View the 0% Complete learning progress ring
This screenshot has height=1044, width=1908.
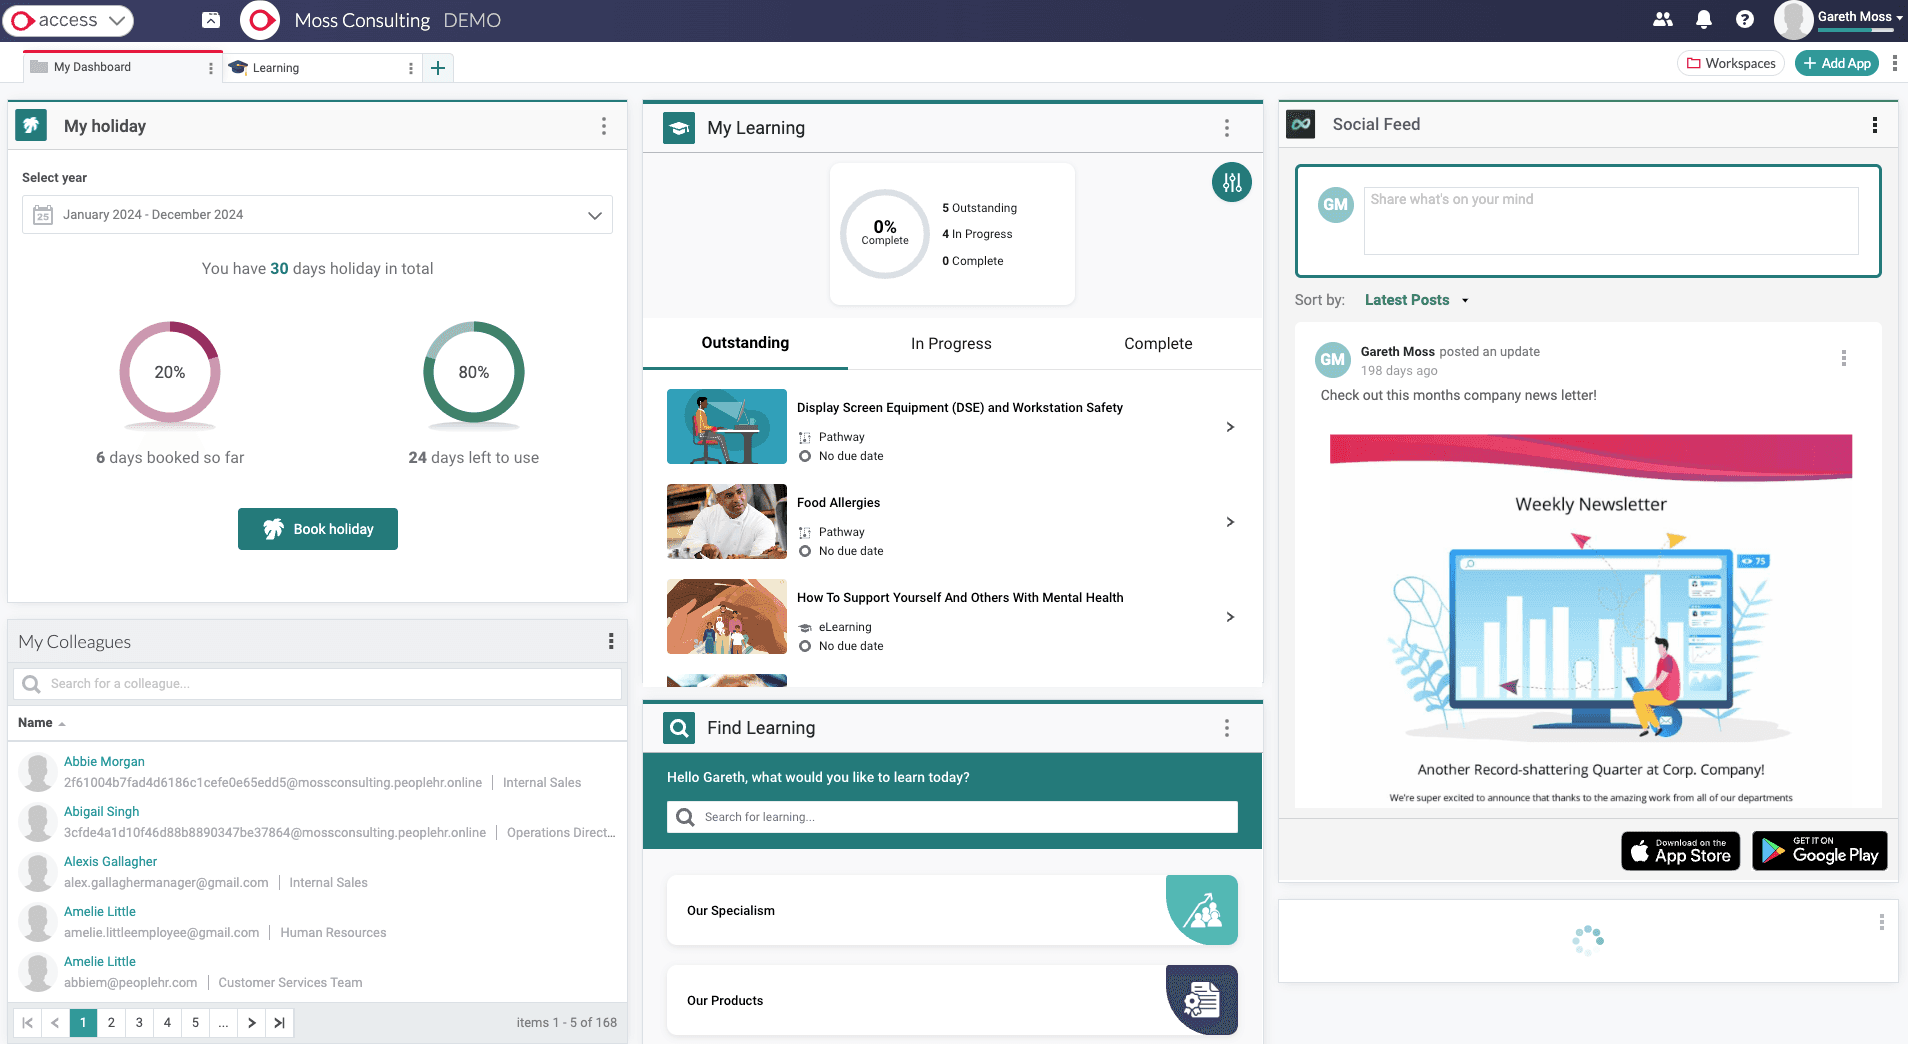tap(884, 234)
